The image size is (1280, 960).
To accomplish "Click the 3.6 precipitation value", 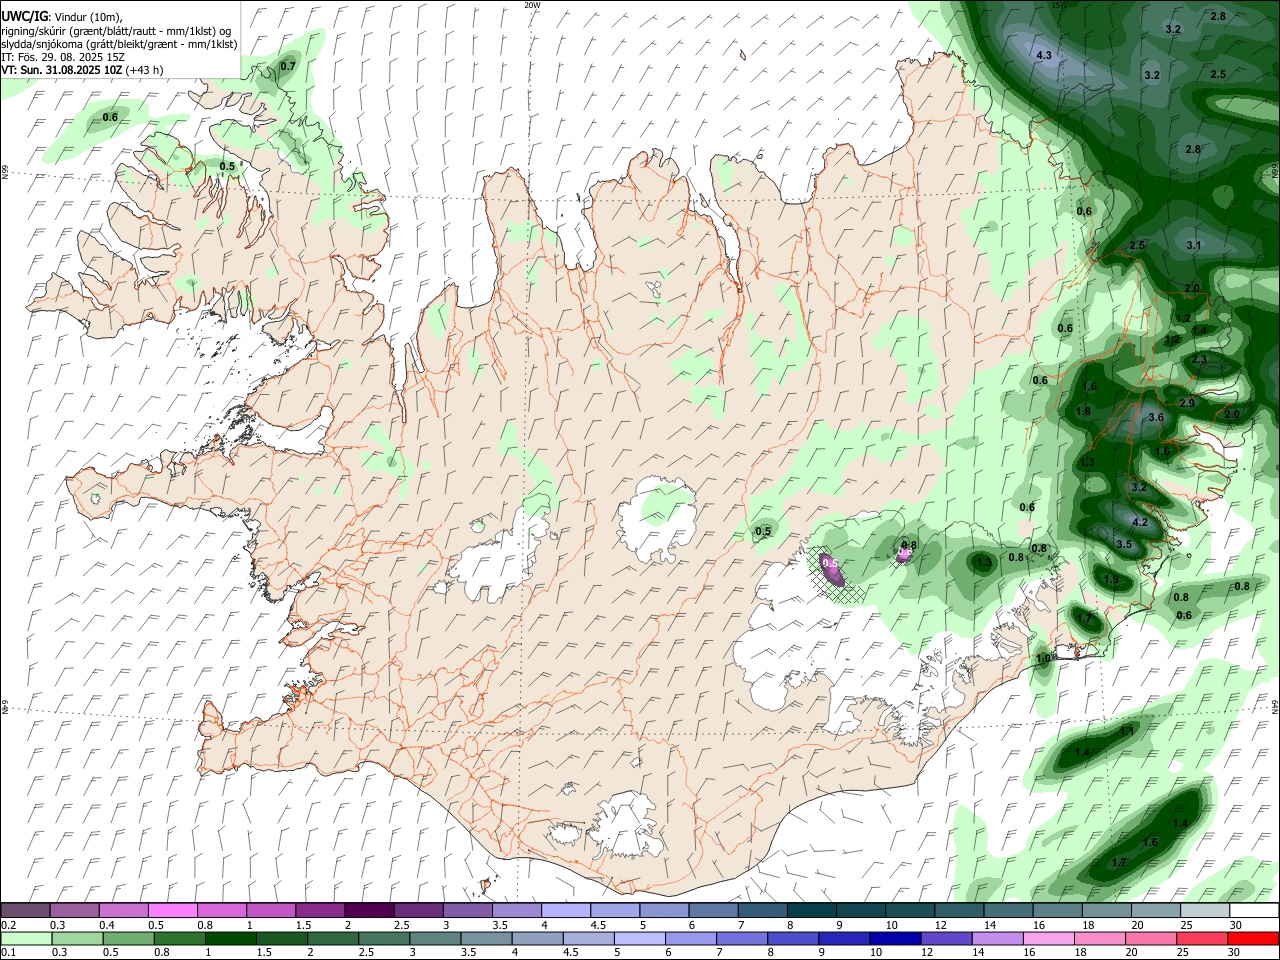I will click(1157, 417).
